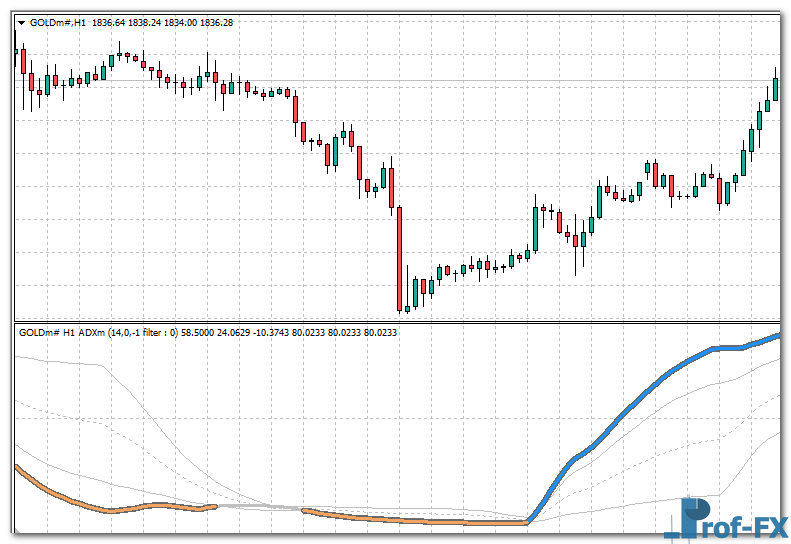Click the lowest red candle at chart bottom
Viewport: 791px width, 544px height.
(413, 293)
